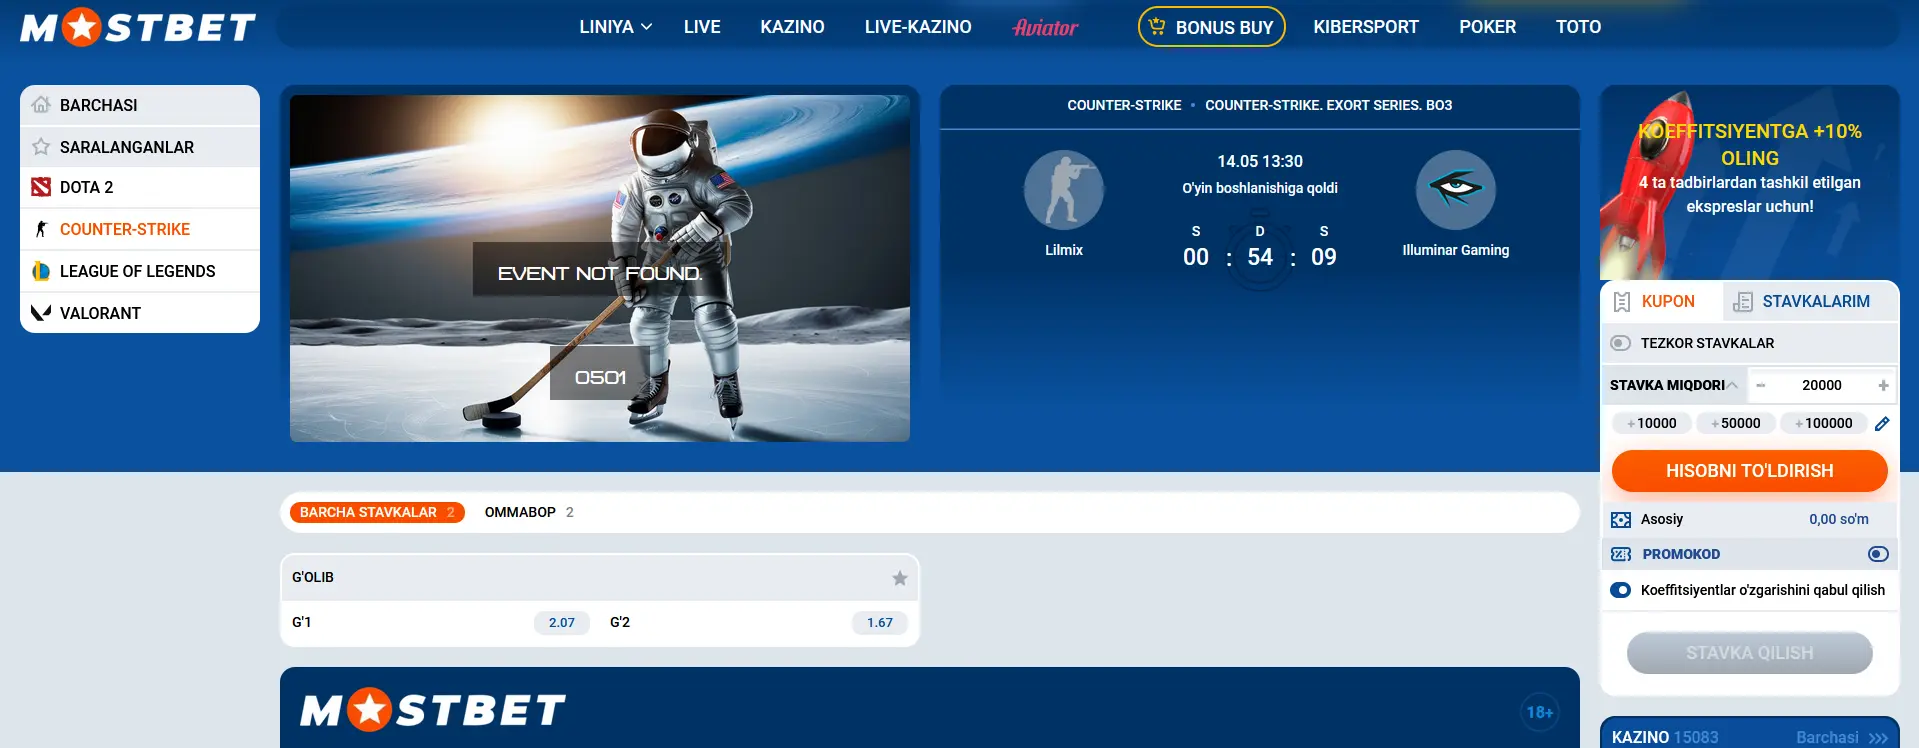Click the stake amount input field
The width and height of the screenshot is (1919, 748).
pos(1822,385)
